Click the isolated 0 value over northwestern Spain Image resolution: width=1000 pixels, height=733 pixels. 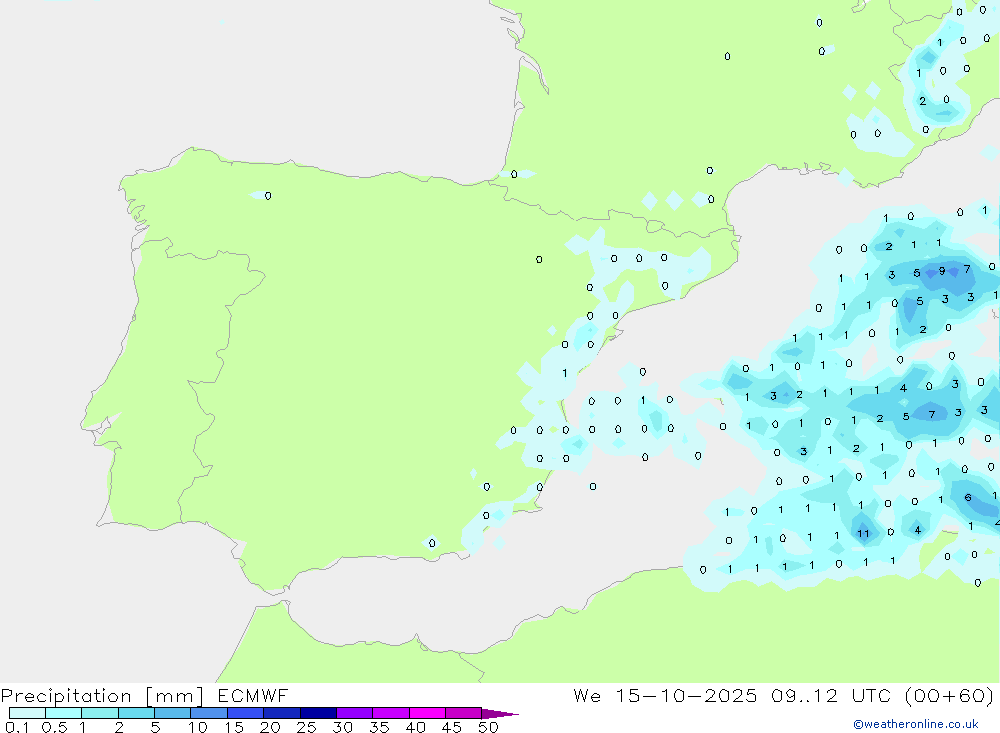click(267, 196)
